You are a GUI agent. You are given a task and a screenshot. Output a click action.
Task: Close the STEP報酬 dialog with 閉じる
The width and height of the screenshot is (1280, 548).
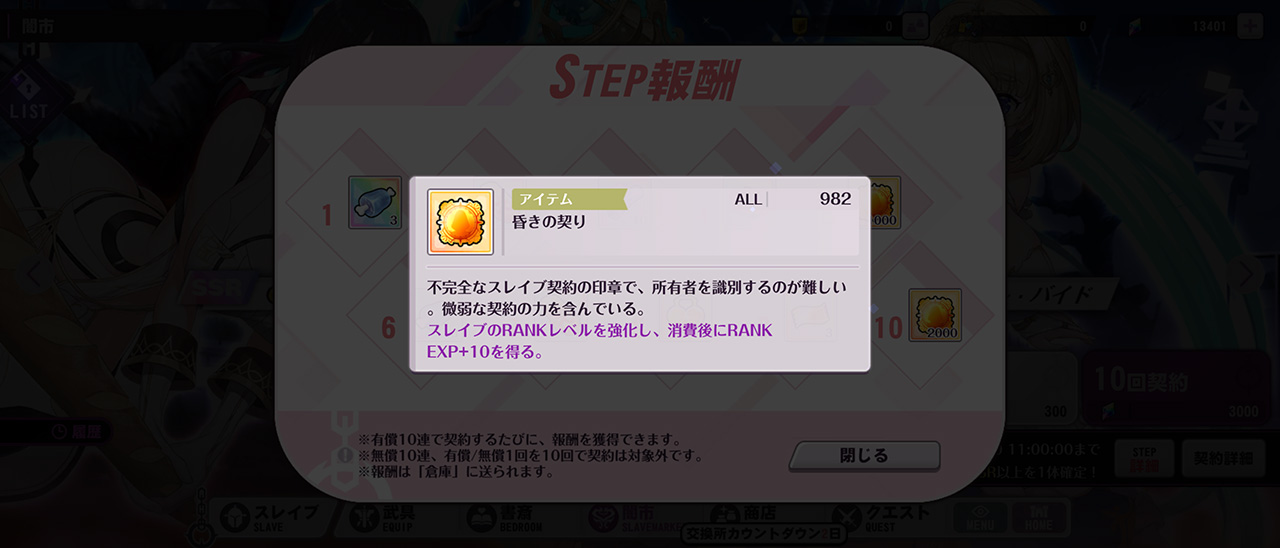(x=864, y=456)
